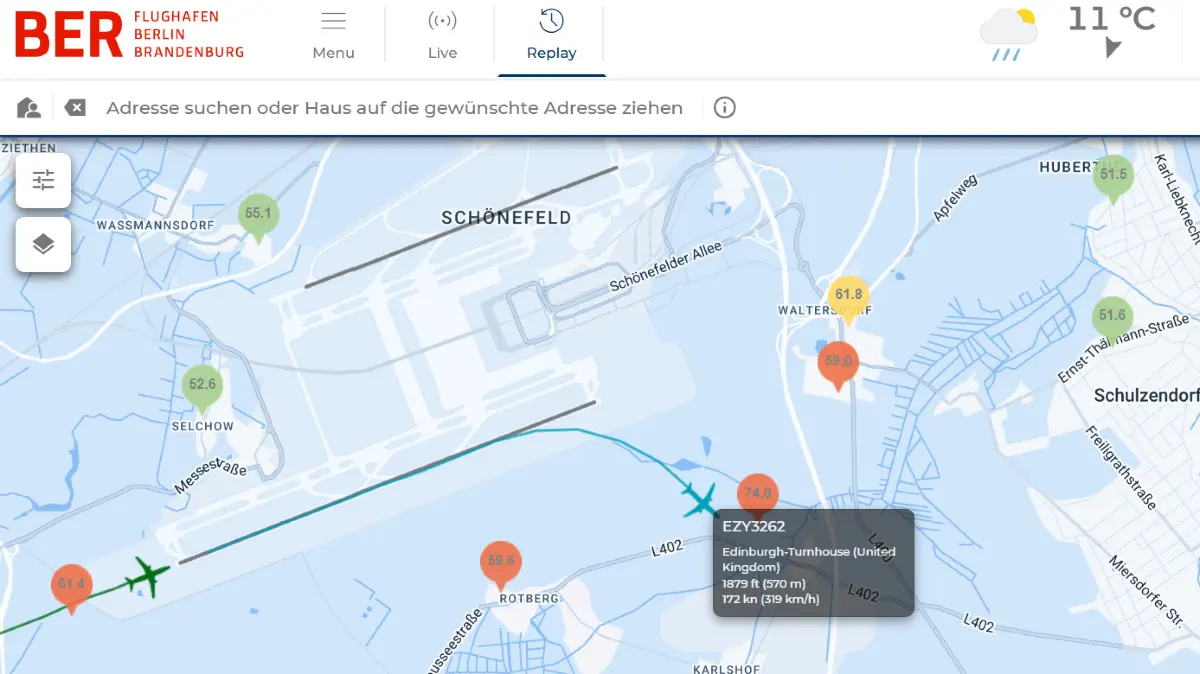The width and height of the screenshot is (1200, 674).
Task: Switch to Live mode
Action: 442,36
